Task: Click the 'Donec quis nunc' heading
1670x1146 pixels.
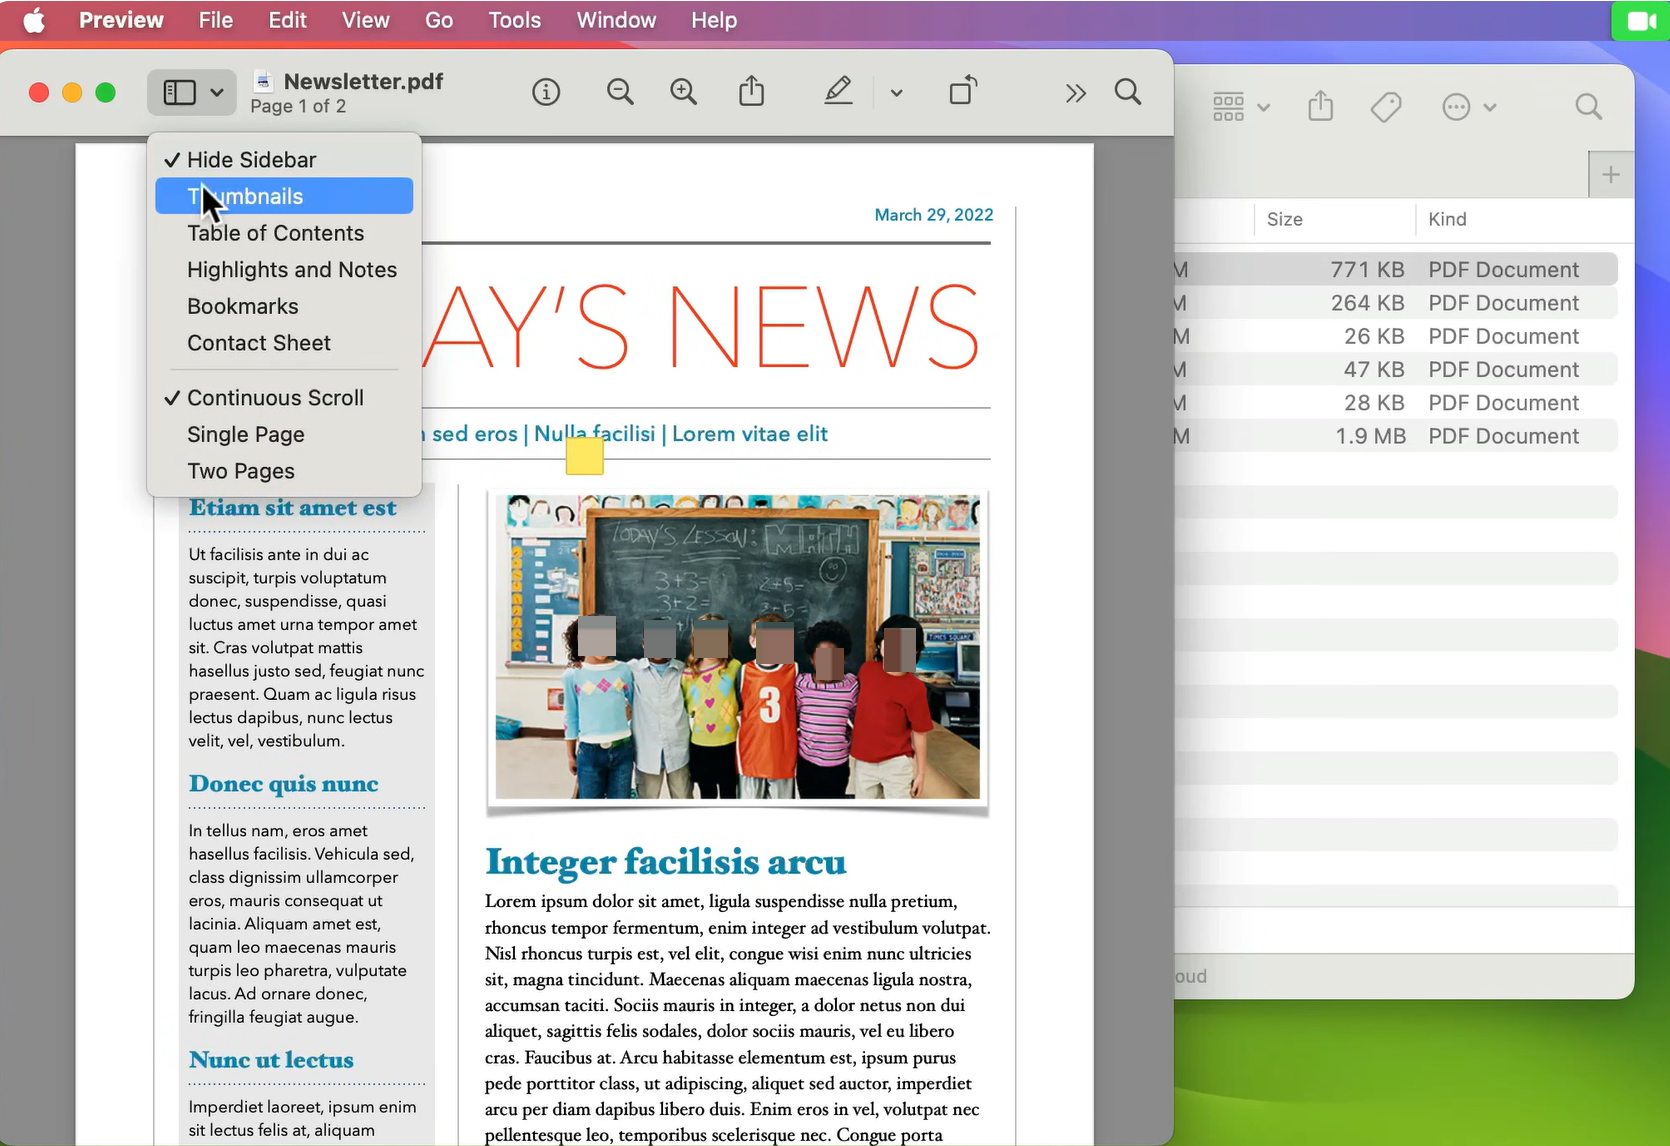Action: [x=284, y=784]
